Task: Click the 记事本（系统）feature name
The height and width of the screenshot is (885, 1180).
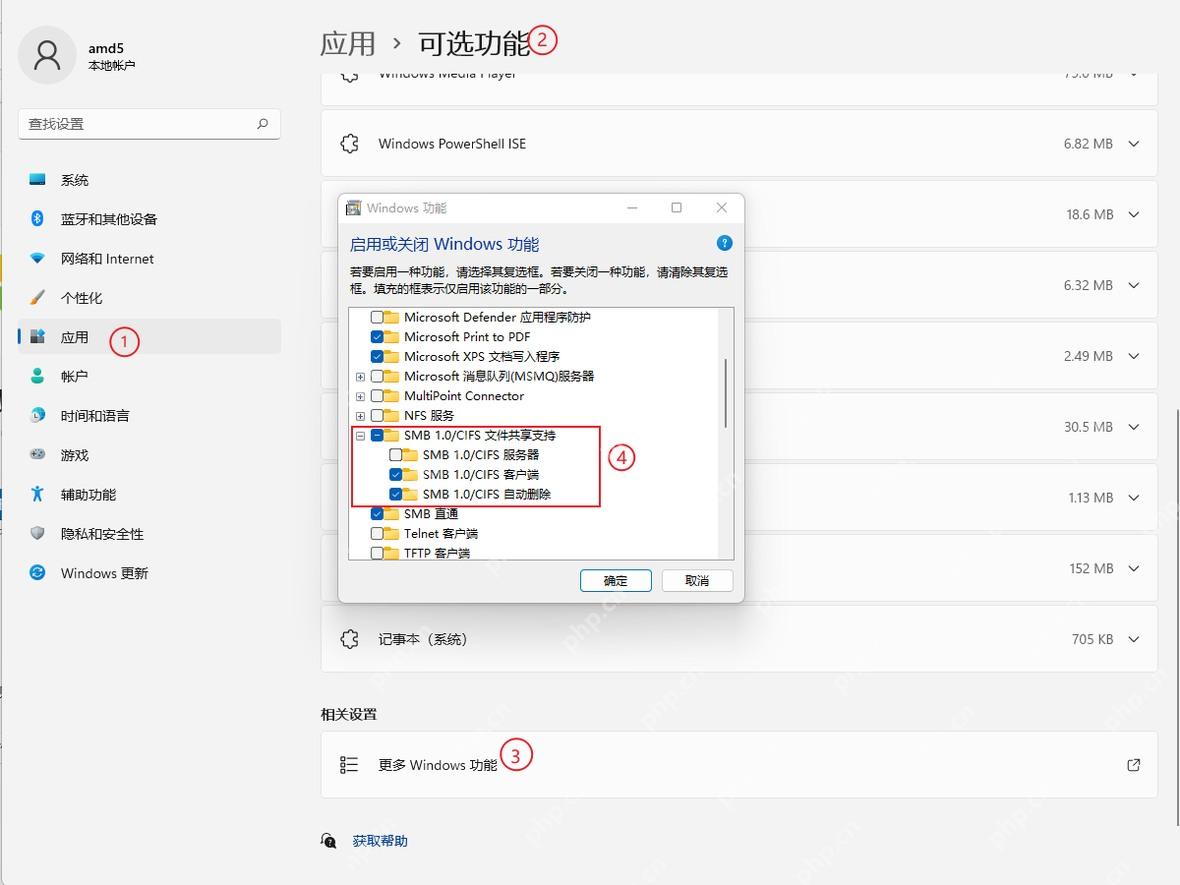Action: tap(422, 639)
